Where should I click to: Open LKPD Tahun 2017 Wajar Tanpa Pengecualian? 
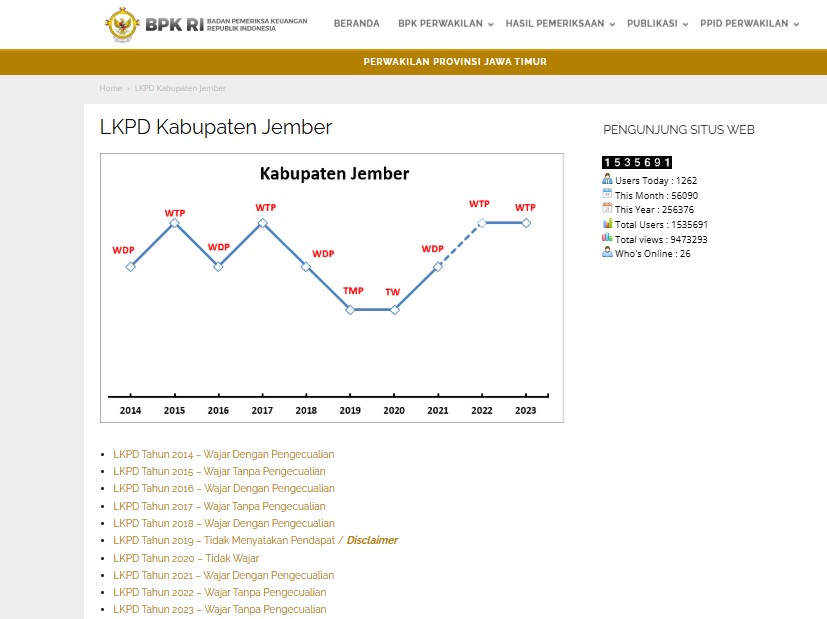219,506
